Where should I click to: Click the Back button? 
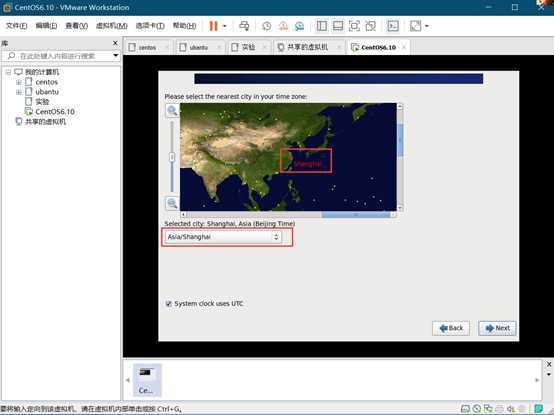451,328
